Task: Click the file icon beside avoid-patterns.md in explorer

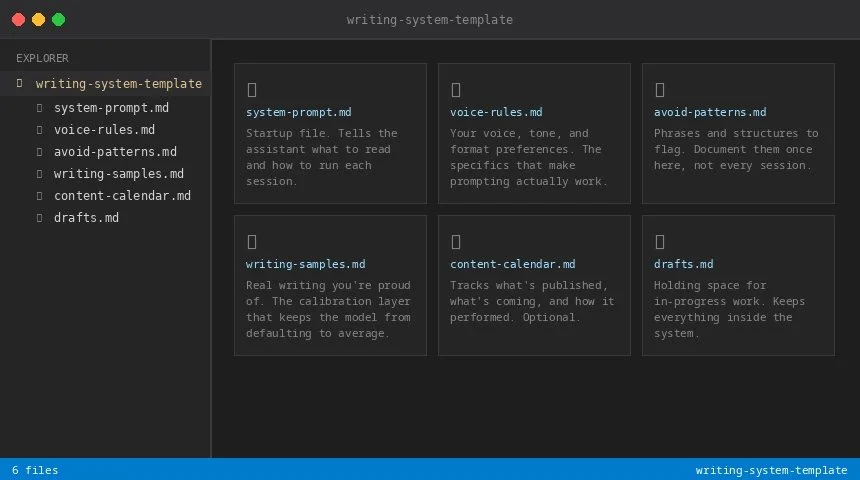Action: 39,152
